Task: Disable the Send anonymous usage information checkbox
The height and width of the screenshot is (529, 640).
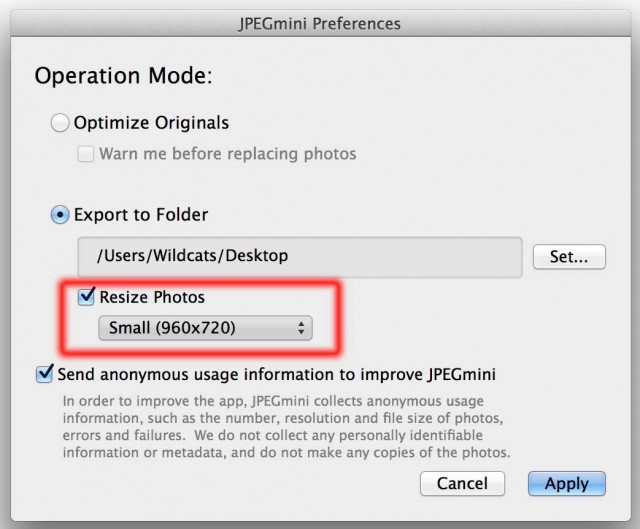Action: click(x=44, y=375)
